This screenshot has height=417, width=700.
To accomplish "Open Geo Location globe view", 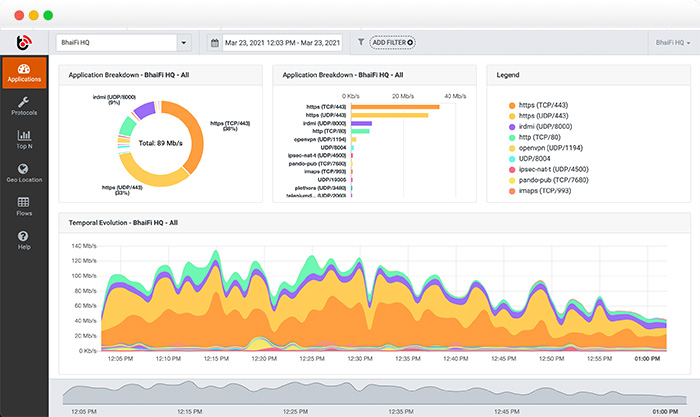I will click(x=22, y=174).
